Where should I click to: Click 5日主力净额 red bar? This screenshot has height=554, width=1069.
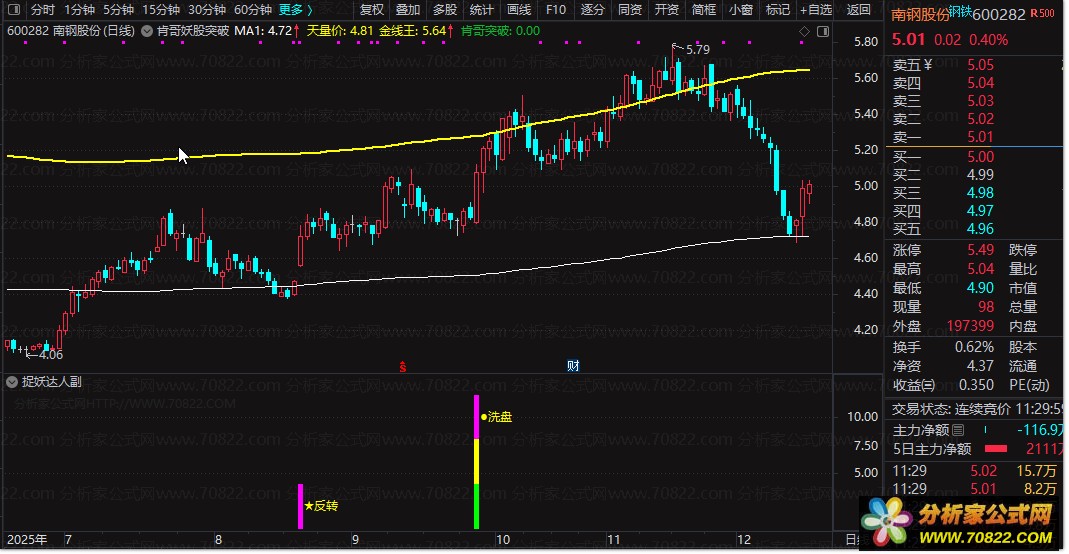click(996, 449)
